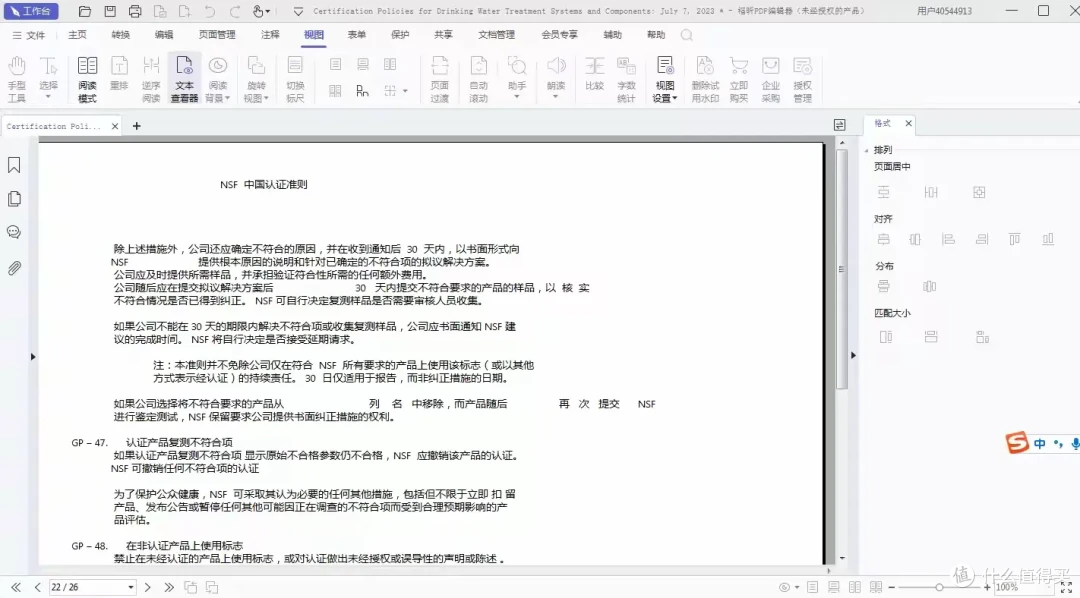Click the 切换标尺 ruler toggle

click(x=295, y=79)
